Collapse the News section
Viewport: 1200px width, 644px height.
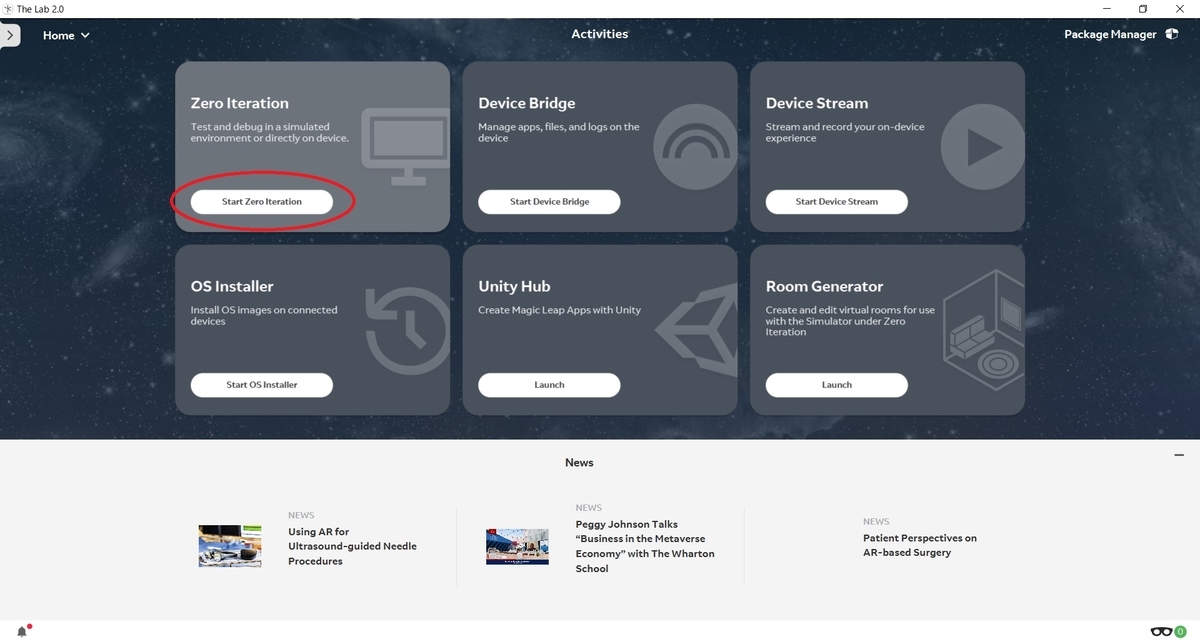click(1179, 455)
